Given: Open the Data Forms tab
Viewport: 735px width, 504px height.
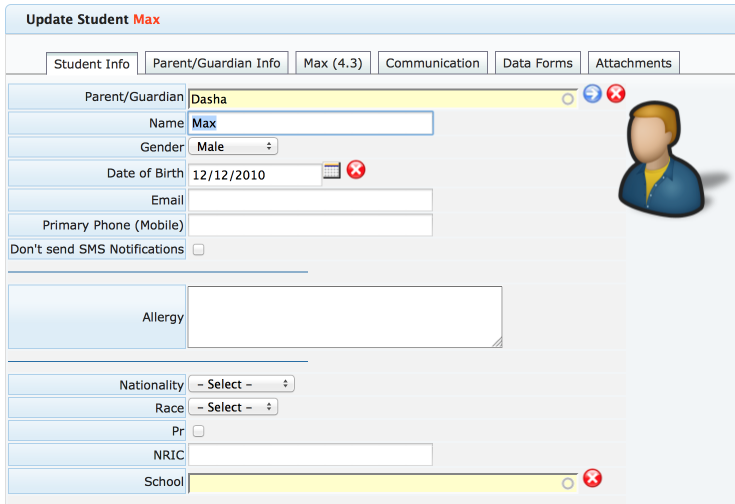Looking at the screenshot, I should pyautogui.click(x=538, y=63).
